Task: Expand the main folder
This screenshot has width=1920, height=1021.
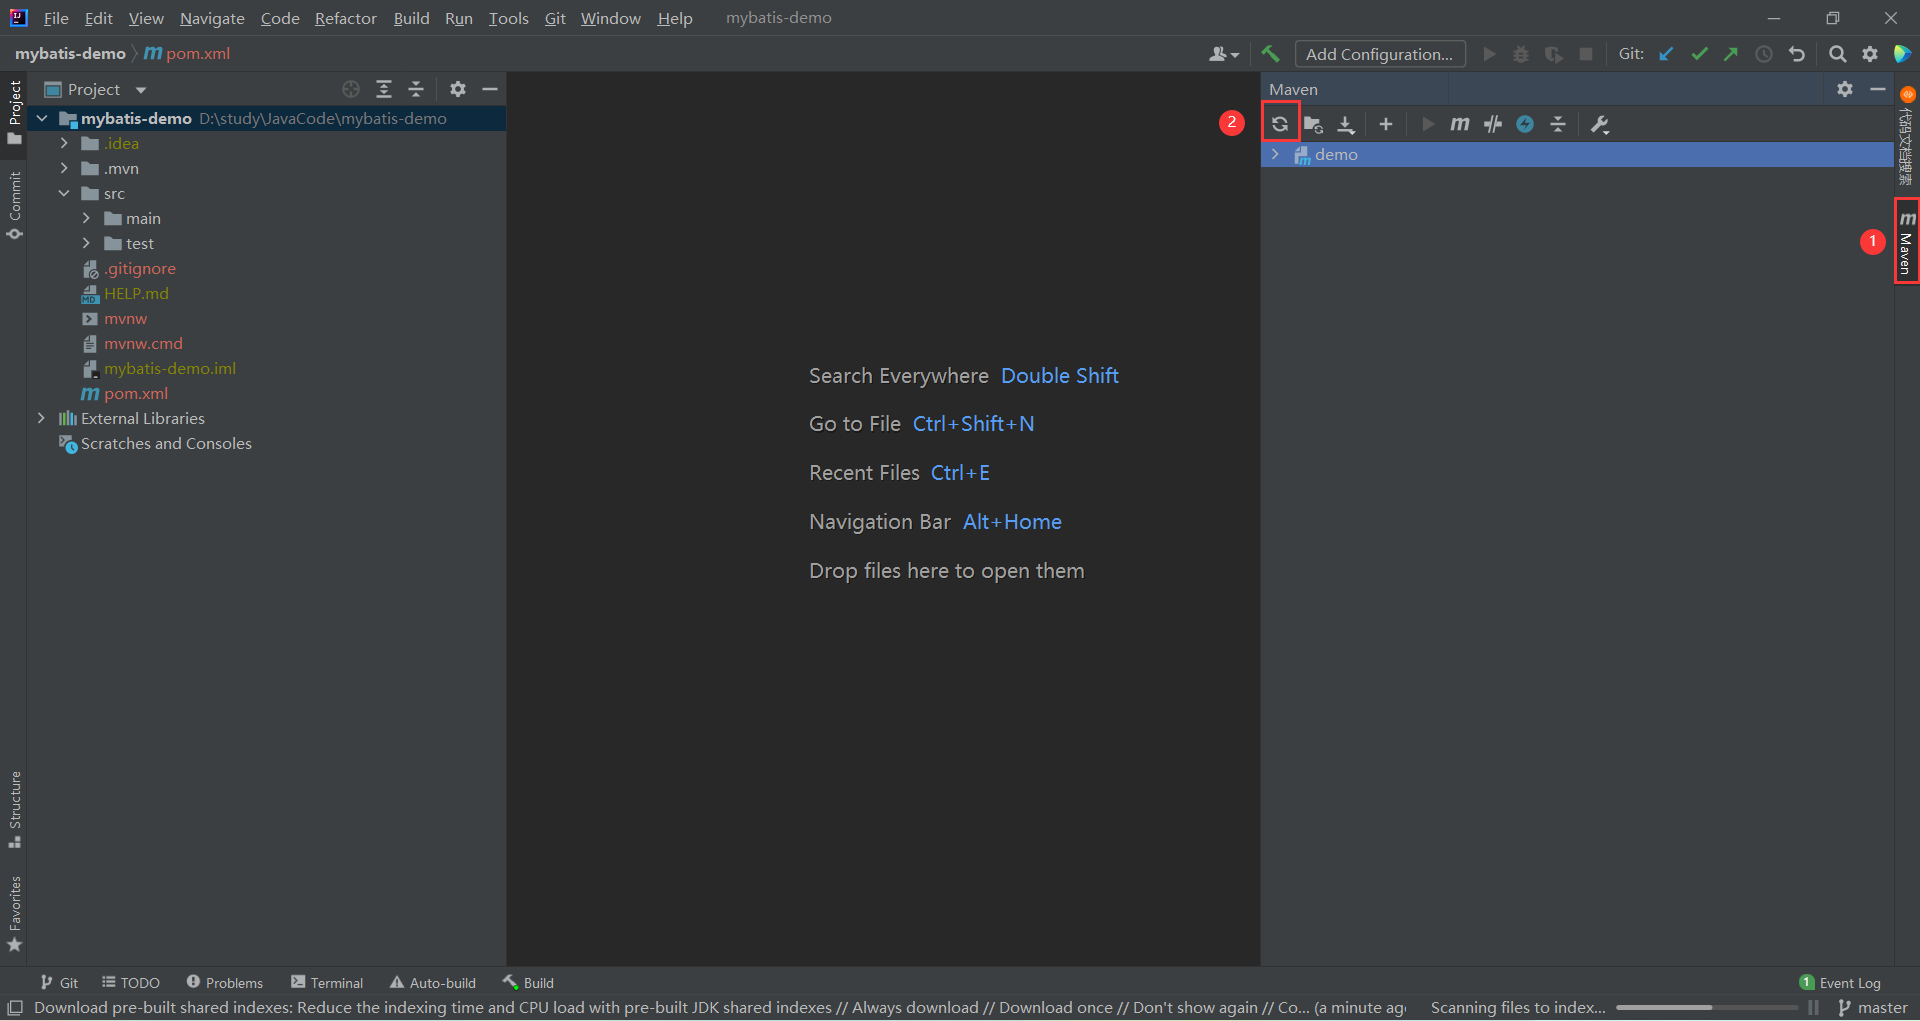Action: tap(86, 218)
